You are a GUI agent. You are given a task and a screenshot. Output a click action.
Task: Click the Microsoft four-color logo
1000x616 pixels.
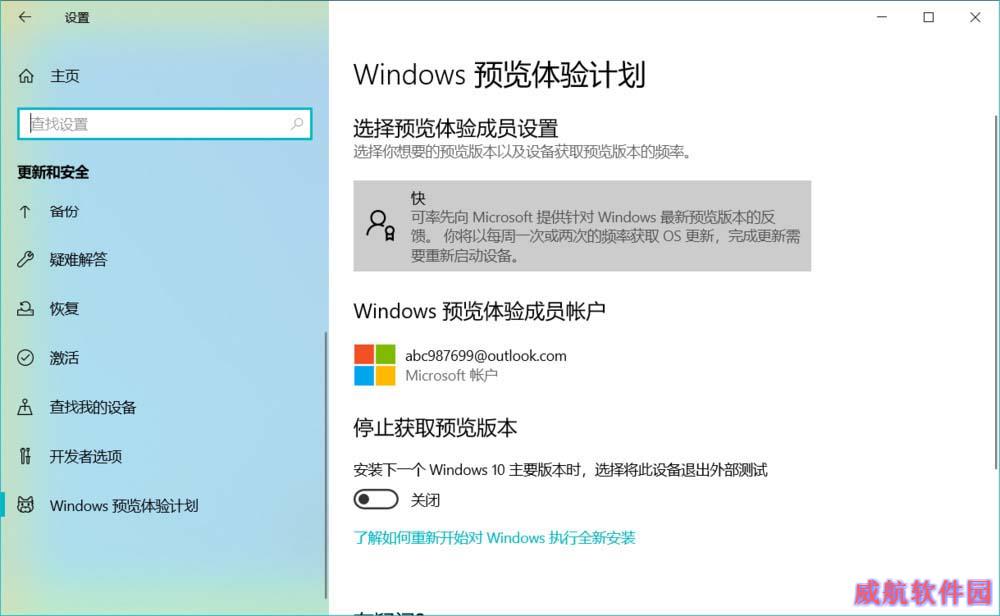[x=374, y=365]
